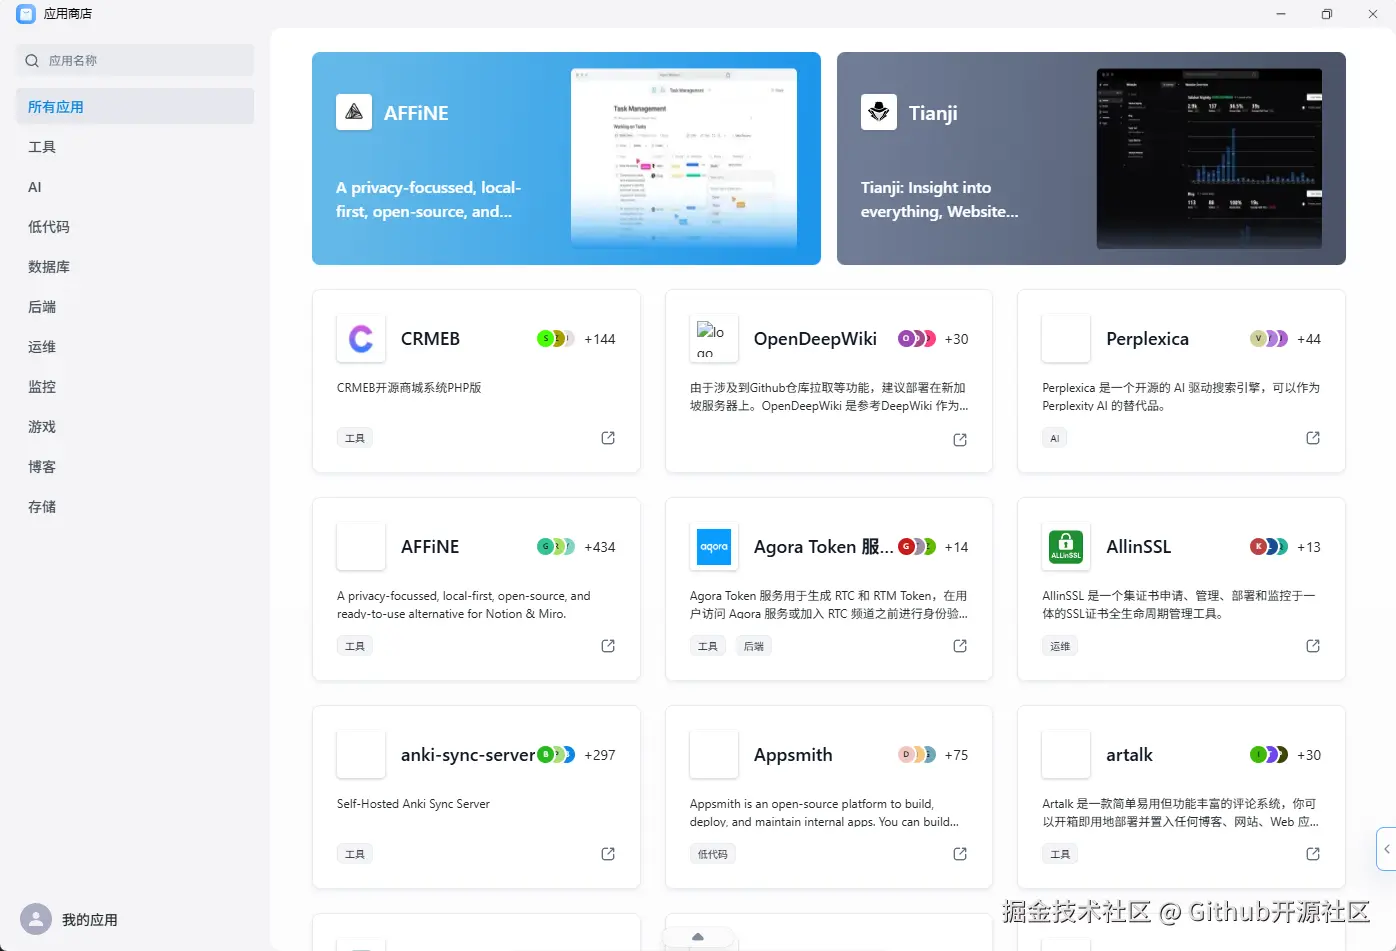This screenshot has width=1396, height=951.
Task: Open the AFFiNE featured banner screenshot
Action: pos(684,157)
